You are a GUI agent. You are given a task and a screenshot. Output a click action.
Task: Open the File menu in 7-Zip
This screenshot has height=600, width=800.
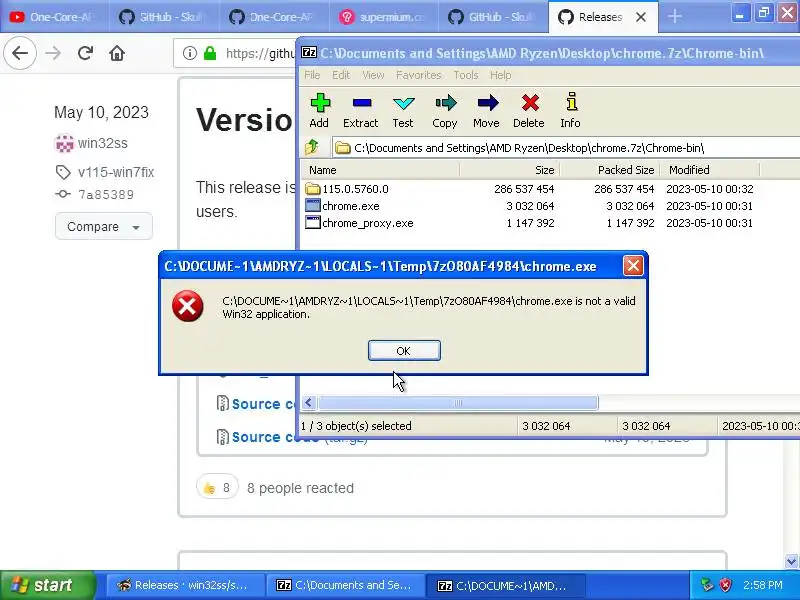pos(312,75)
